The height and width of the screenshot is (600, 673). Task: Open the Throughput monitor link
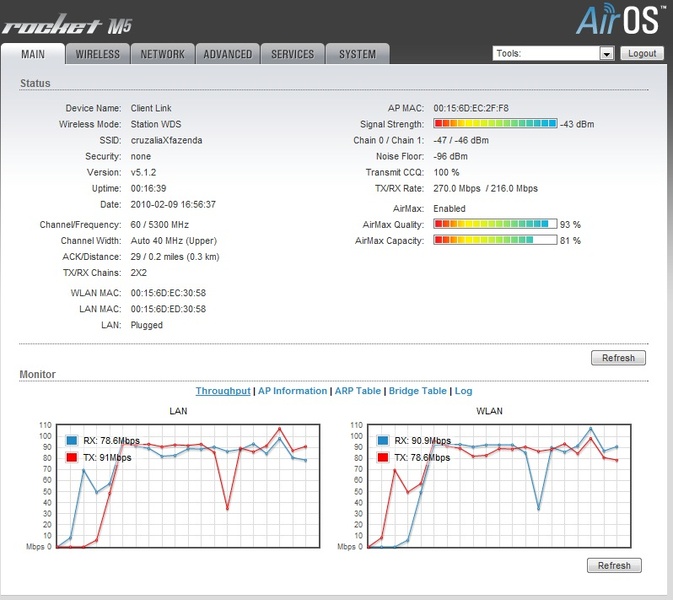(223, 391)
